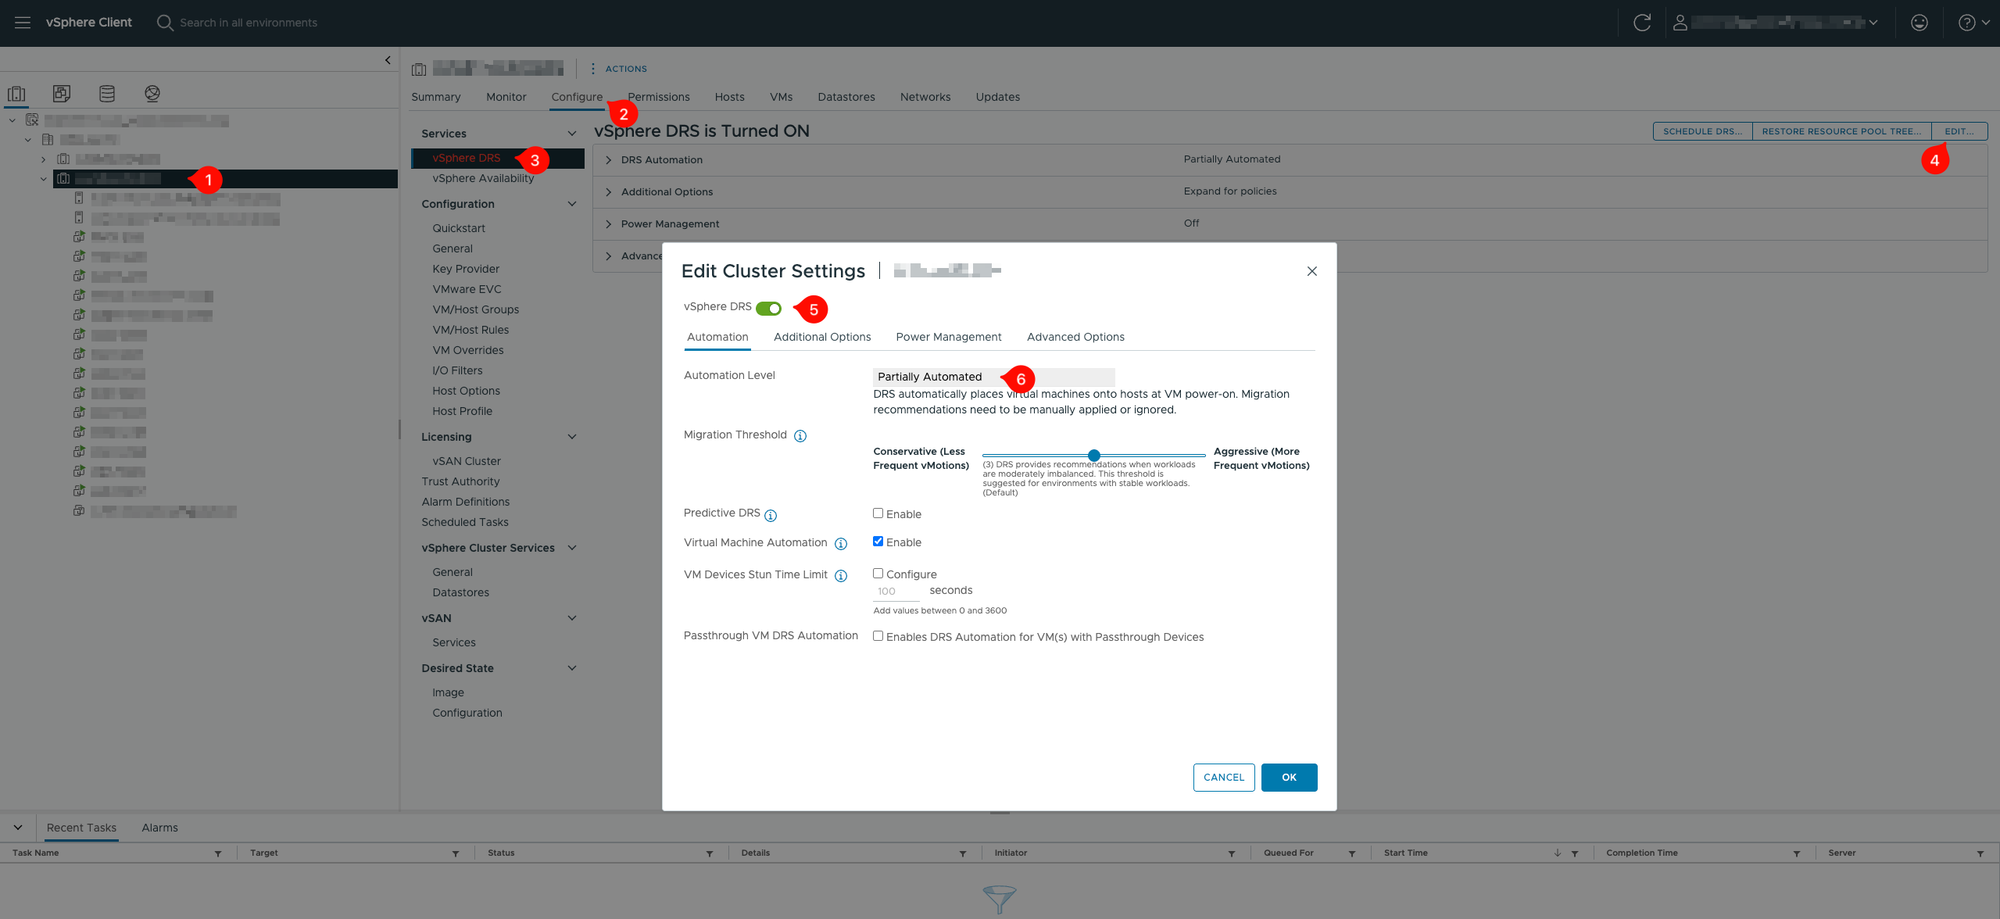Open the Advanced Options tab
The height and width of the screenshot is (919, 2000).
(x=1075, y=337)
